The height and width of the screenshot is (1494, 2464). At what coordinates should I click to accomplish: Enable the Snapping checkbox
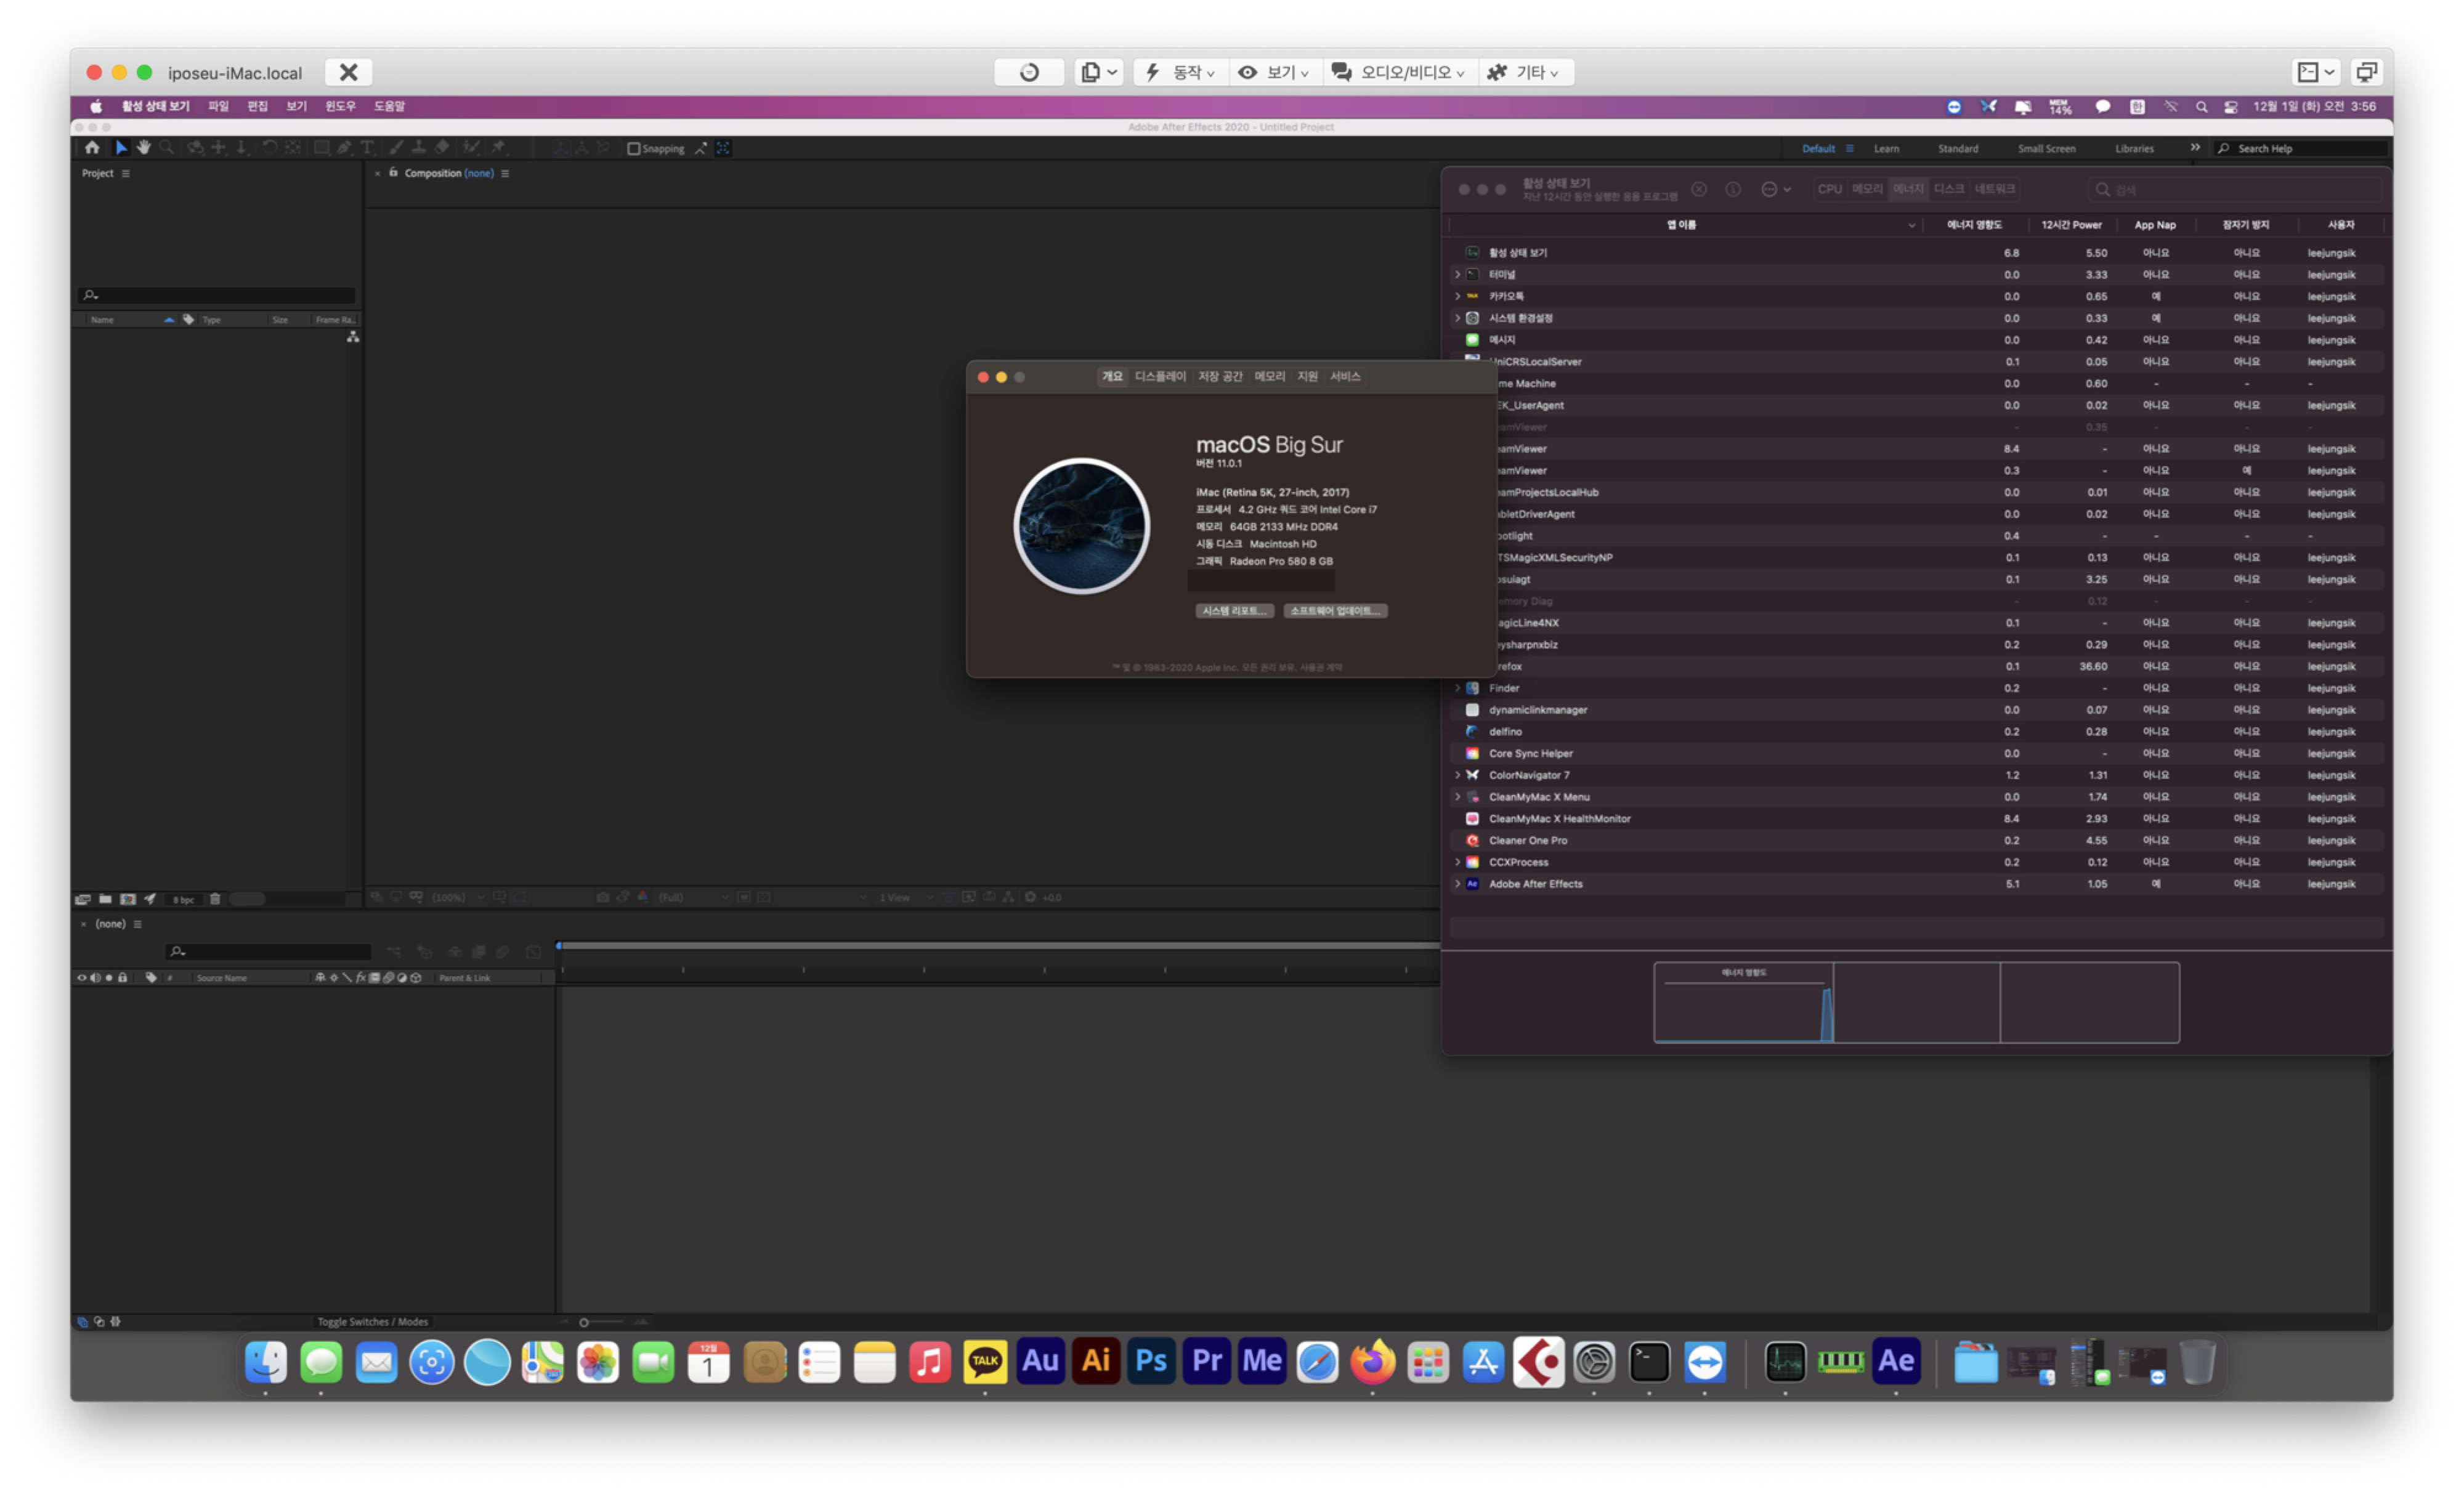point(633,148)
